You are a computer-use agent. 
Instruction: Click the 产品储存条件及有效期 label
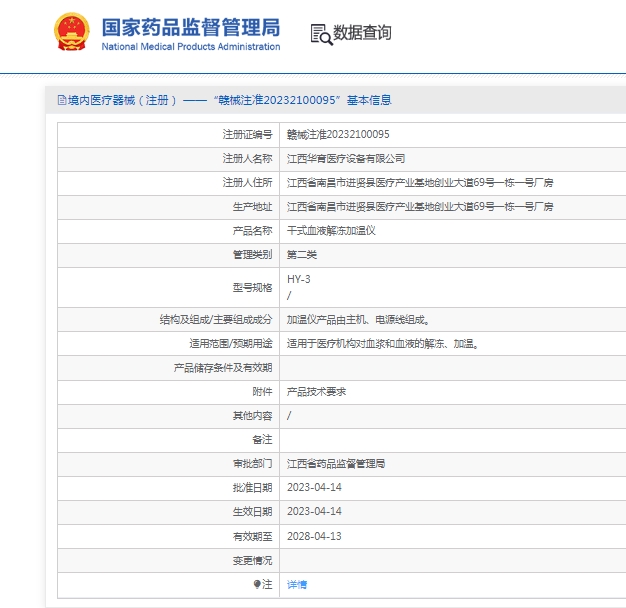[x=223, y=368]
